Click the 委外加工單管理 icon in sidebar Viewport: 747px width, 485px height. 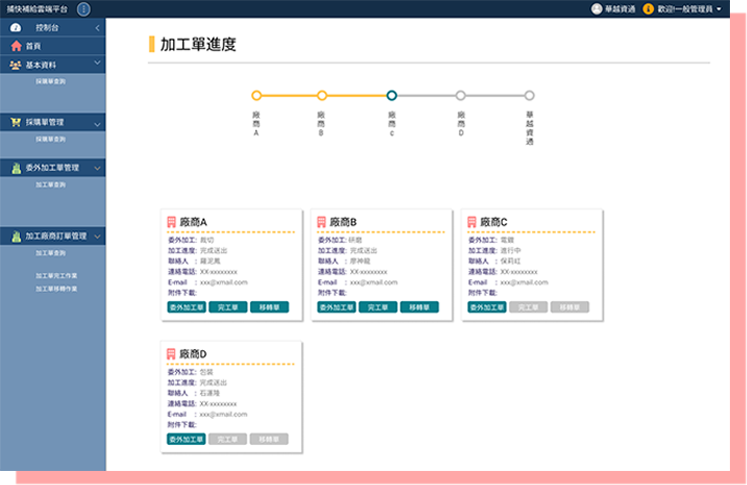(16, 168)
